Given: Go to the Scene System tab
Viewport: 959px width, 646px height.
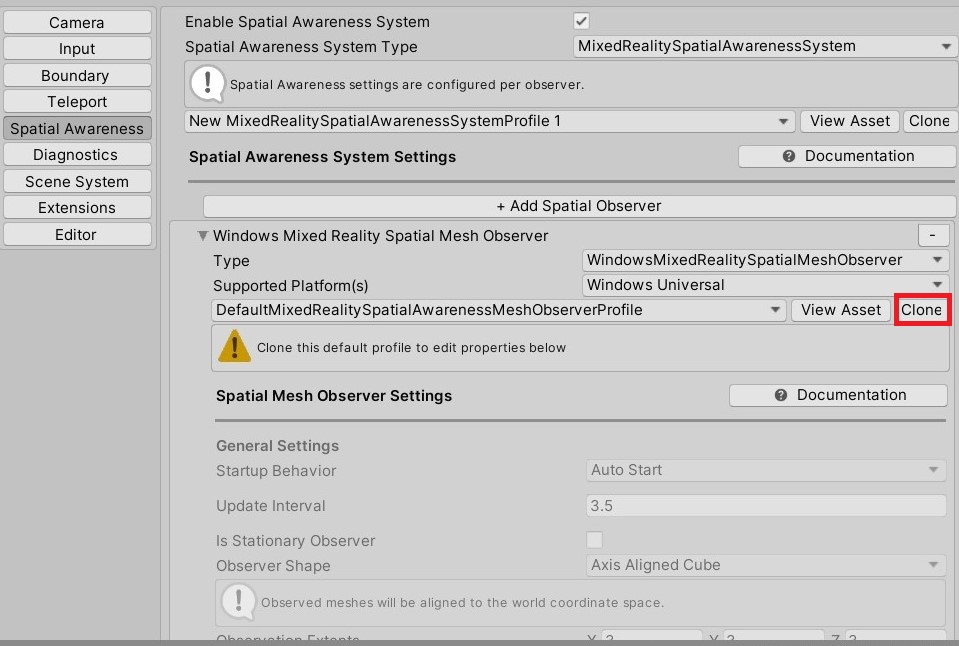Looking at the screenshot, I should (x=77, y=182).
